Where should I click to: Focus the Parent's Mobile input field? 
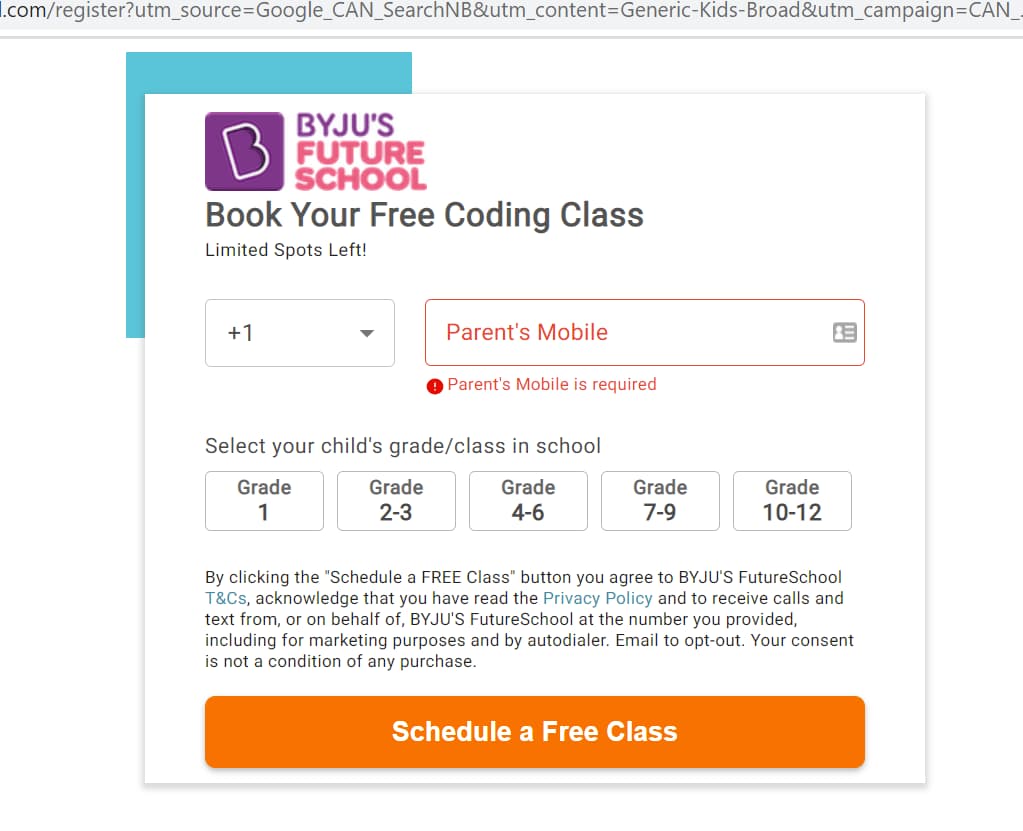click(645, 333)
